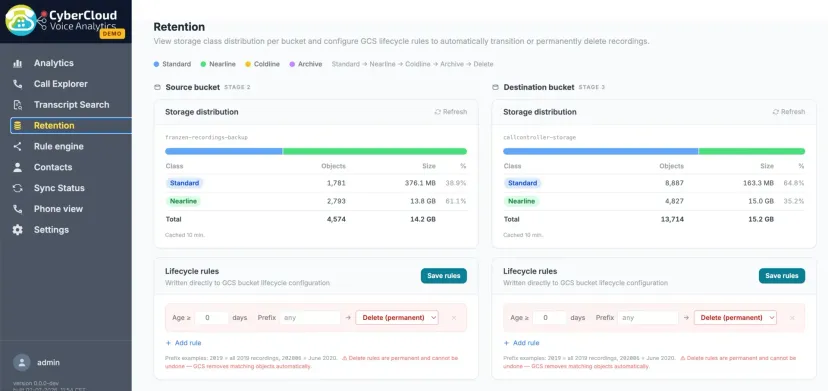The height and width of the screenshot is (391, 828).
Task: Add rule to Destination bucket lifecycle
Action: click(x=521, y=343)
